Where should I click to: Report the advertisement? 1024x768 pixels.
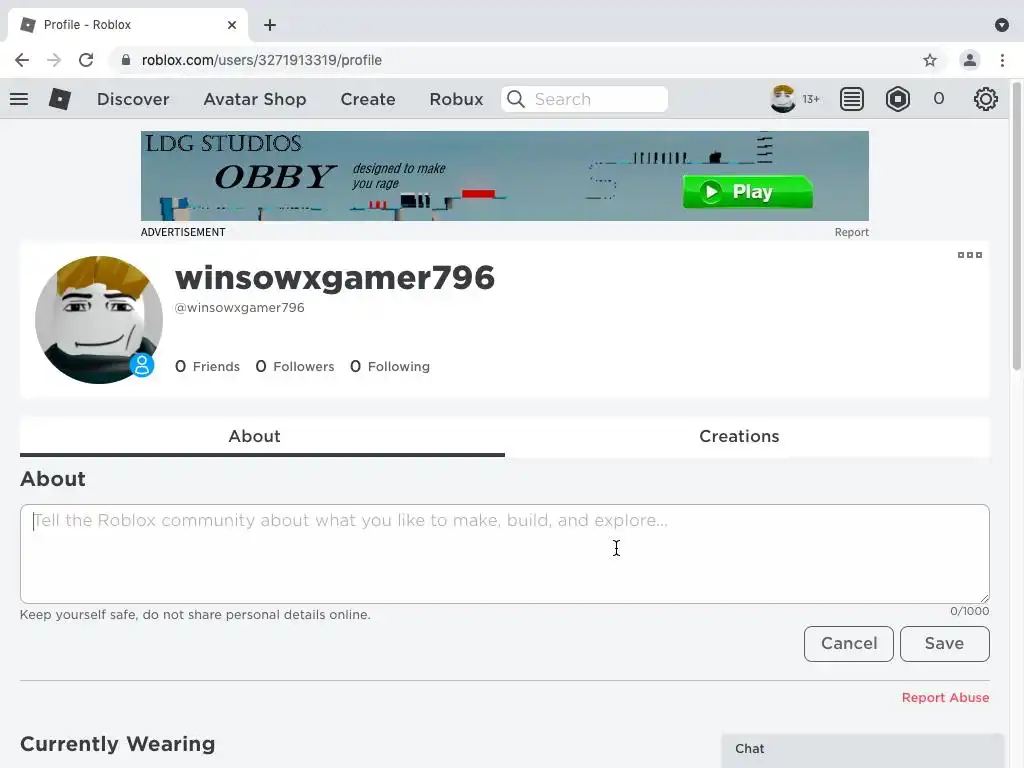pyautogui.click(x=852, y=232)
